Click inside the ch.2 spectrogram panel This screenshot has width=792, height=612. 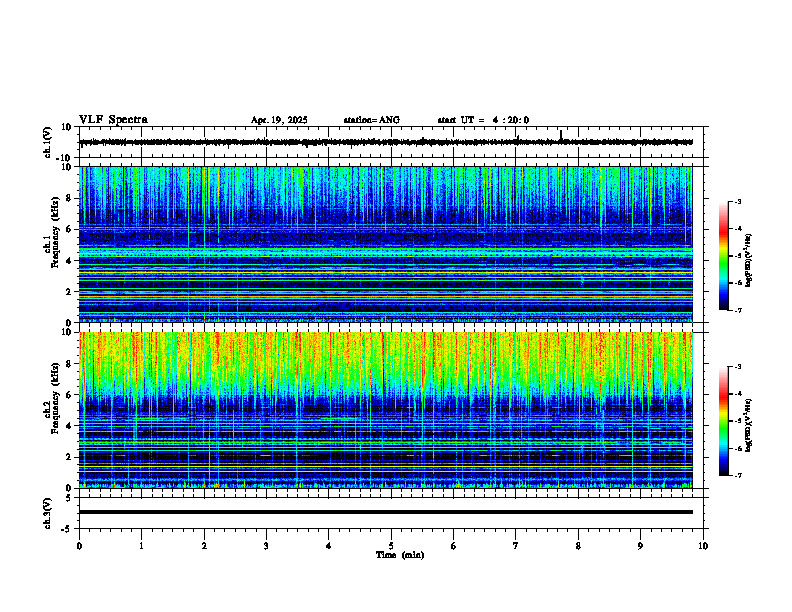pyautogui.click(x=386, y=410)
